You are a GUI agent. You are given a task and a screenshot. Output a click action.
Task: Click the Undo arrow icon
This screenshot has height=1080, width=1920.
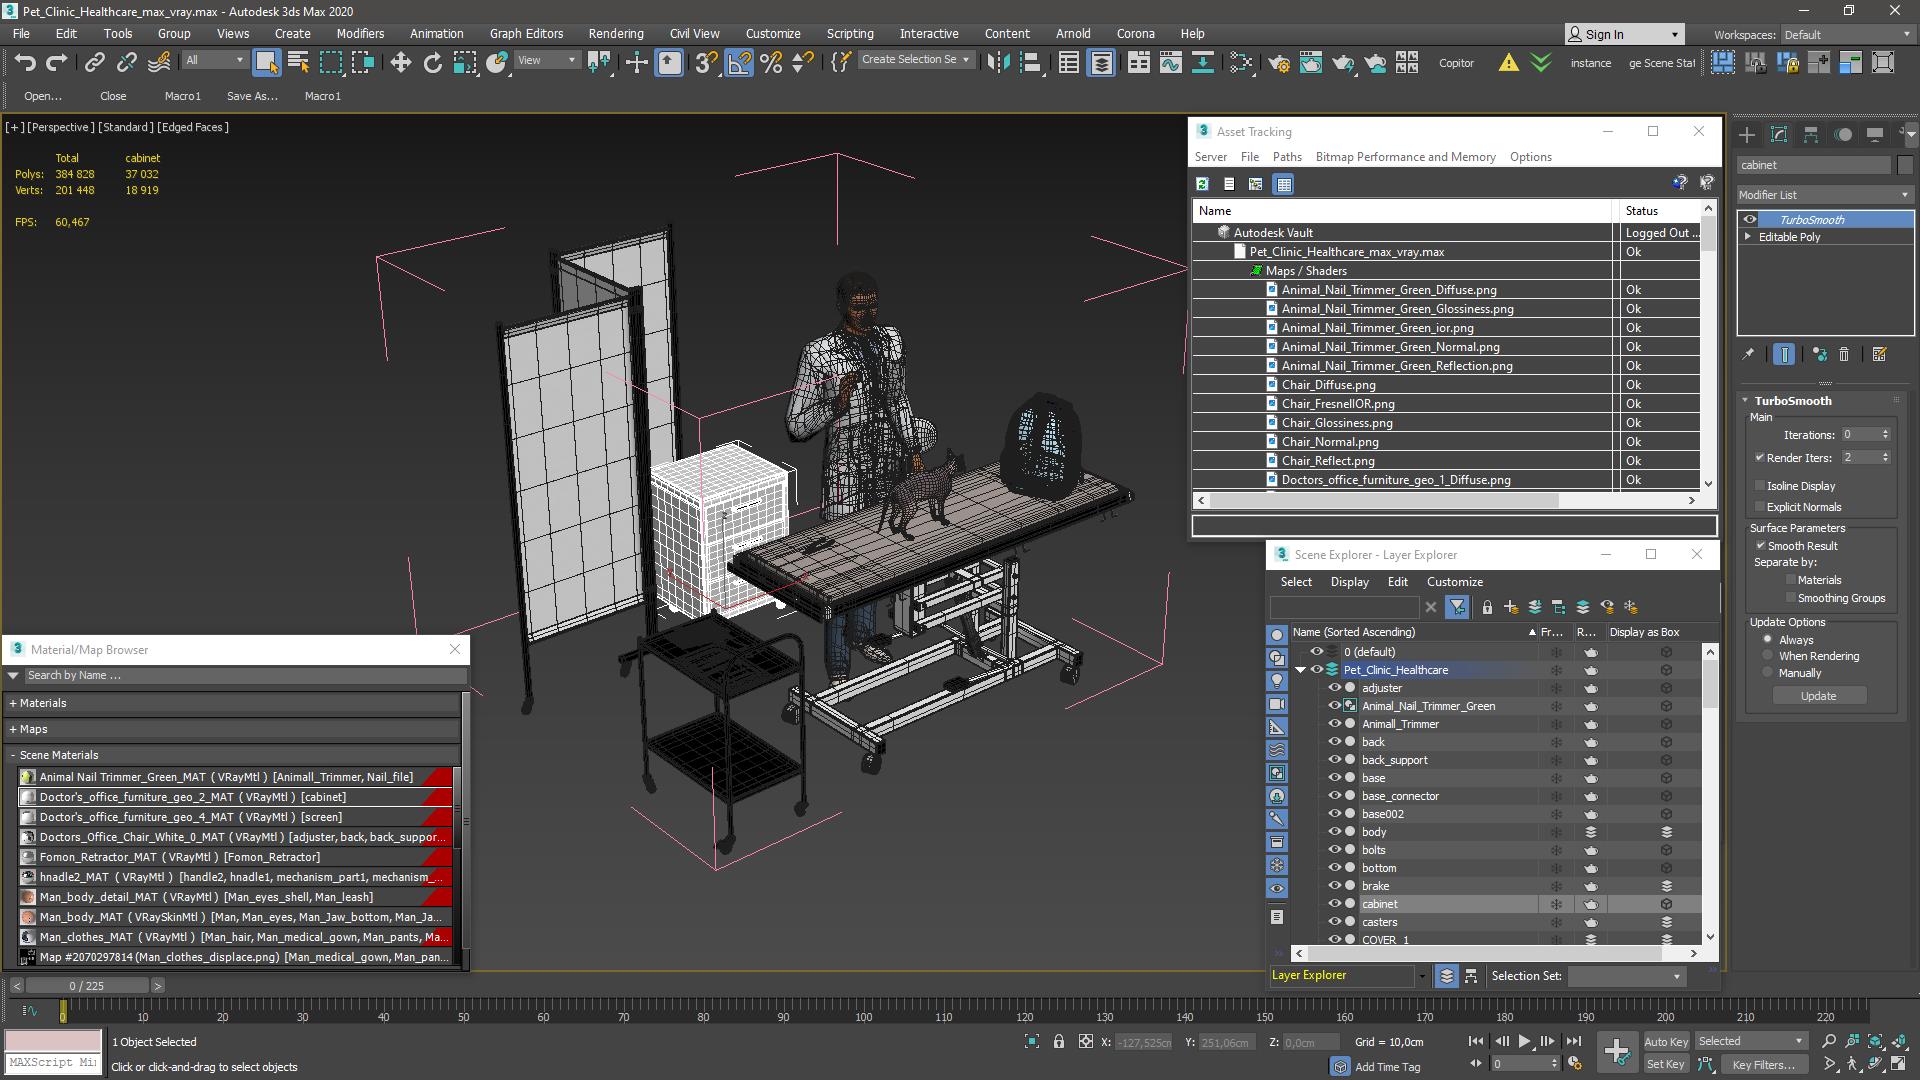25,63
